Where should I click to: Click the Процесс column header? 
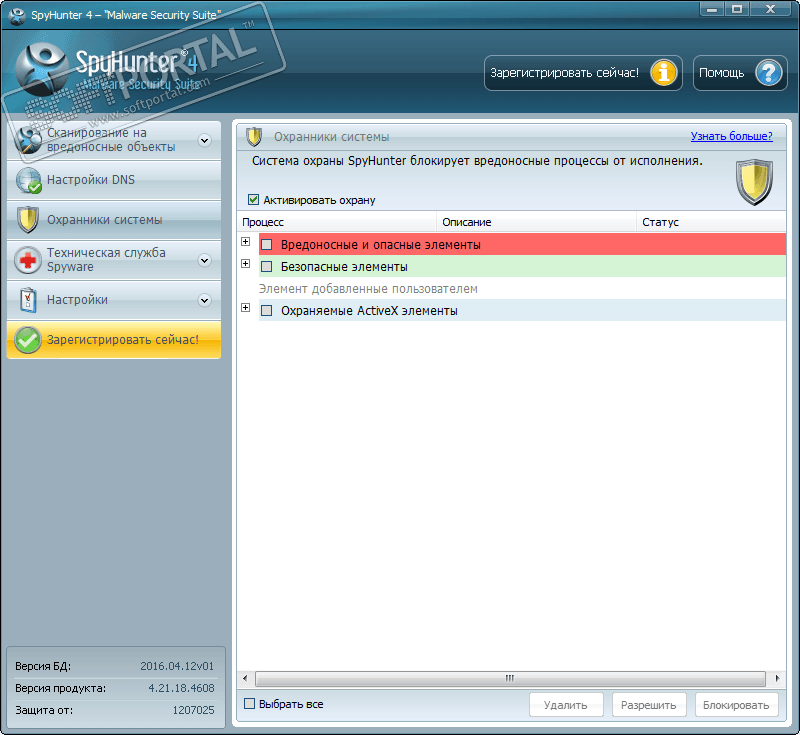pos(337,222)
